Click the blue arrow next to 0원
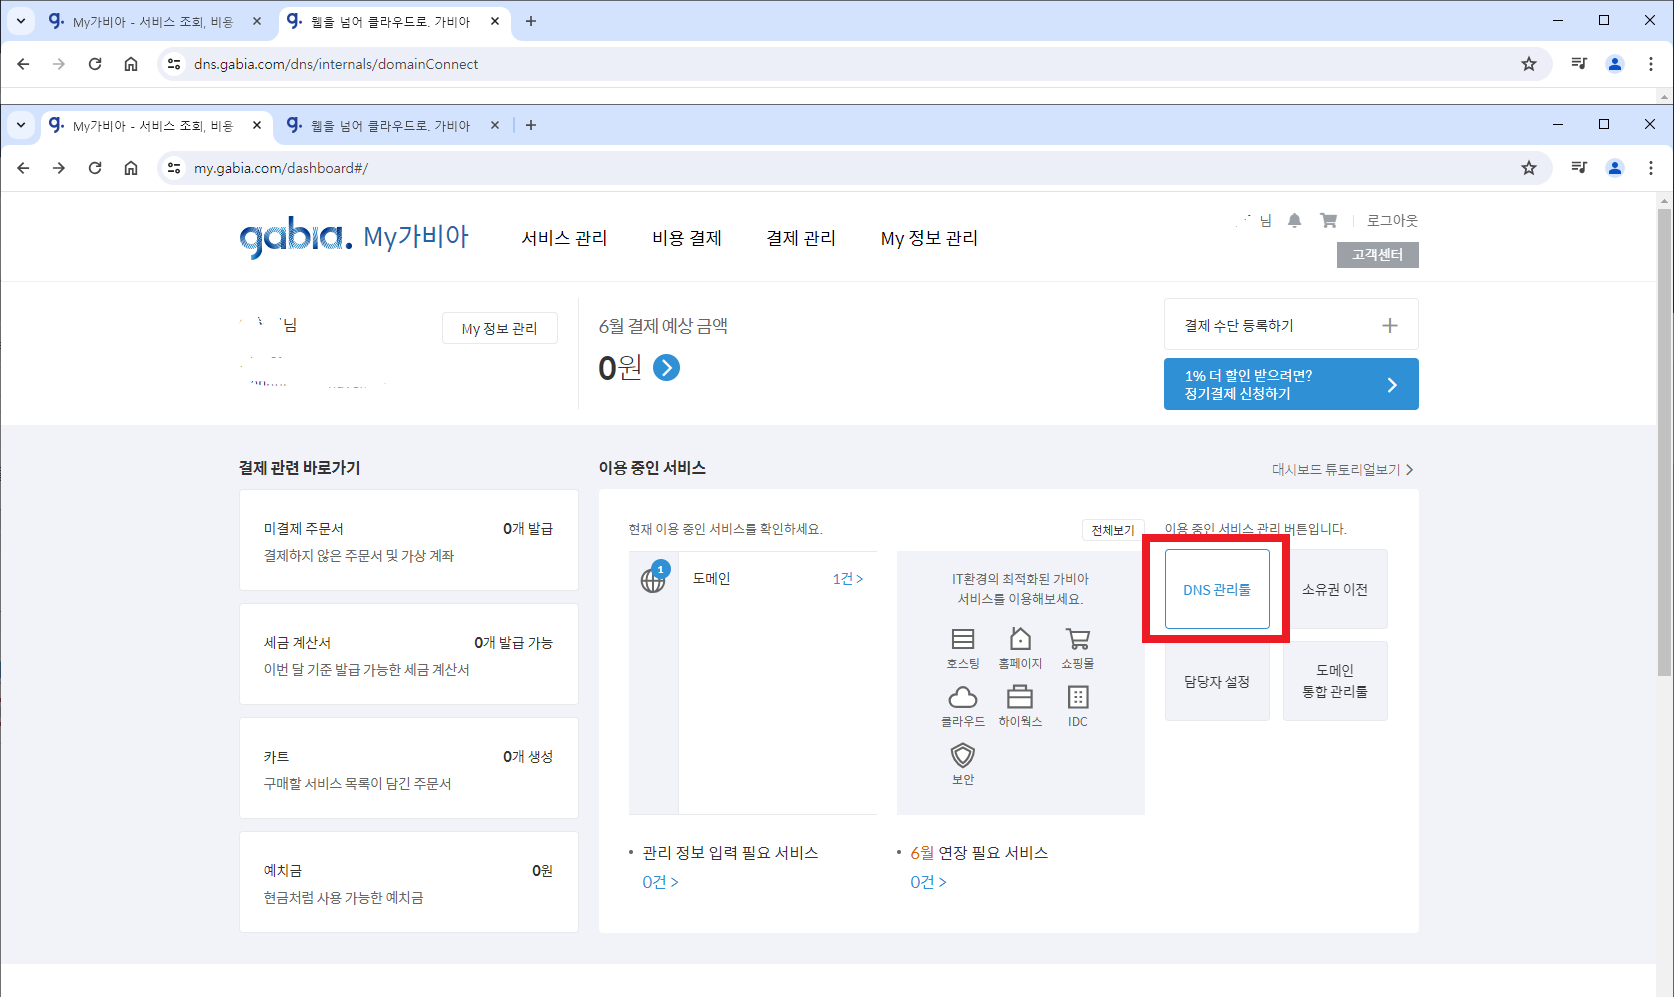The height and width of the screenshot is (997, 1674). (666, 368)
